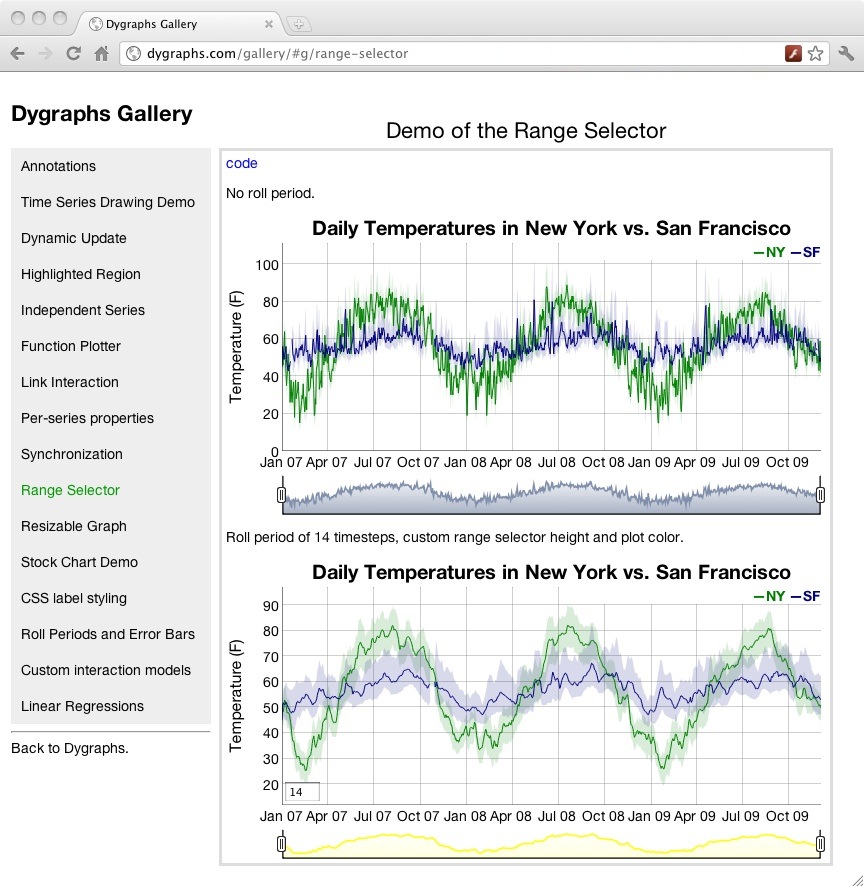Screen dimensions: 864x887
Task: Open the code link above the demo
Action: pos(239,163)
